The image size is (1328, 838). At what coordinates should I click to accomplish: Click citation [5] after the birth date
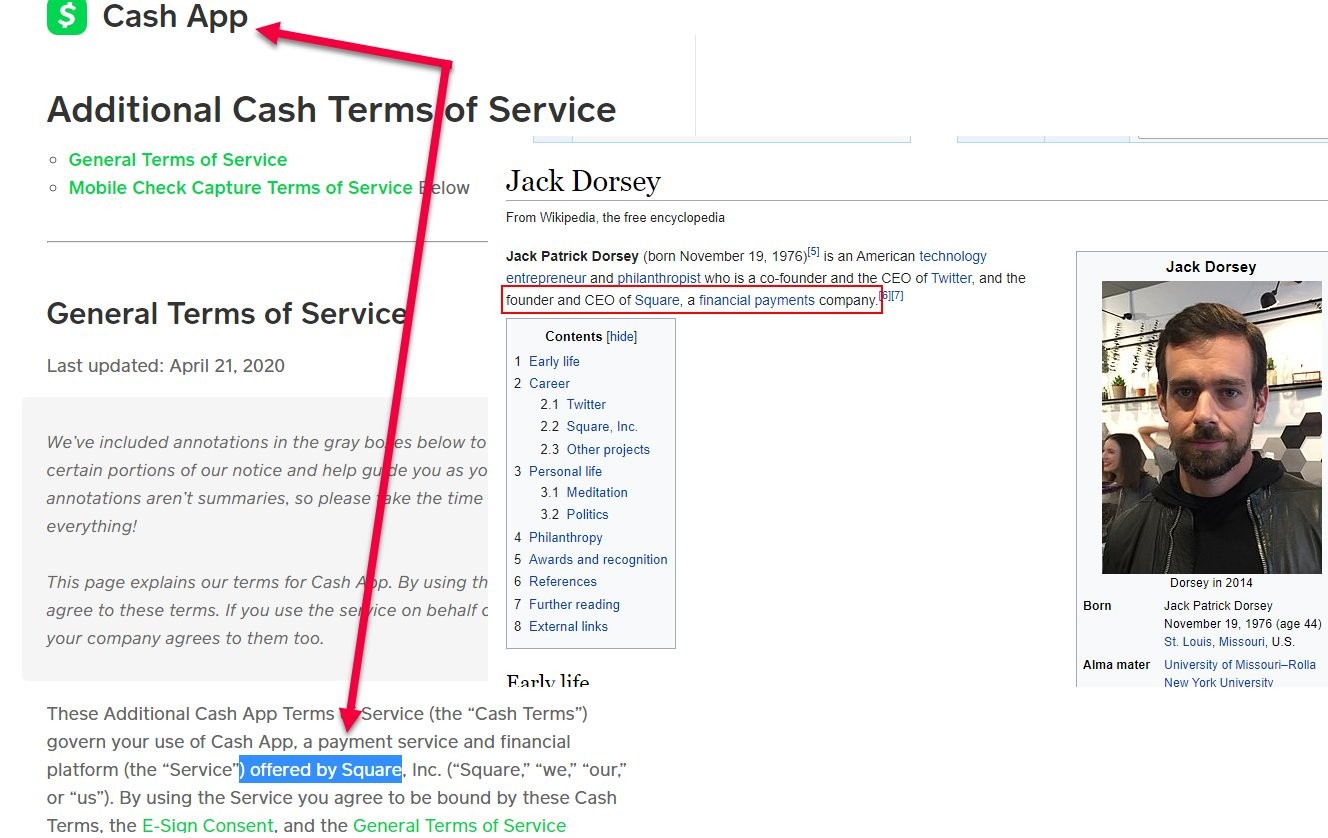[814, 252]
